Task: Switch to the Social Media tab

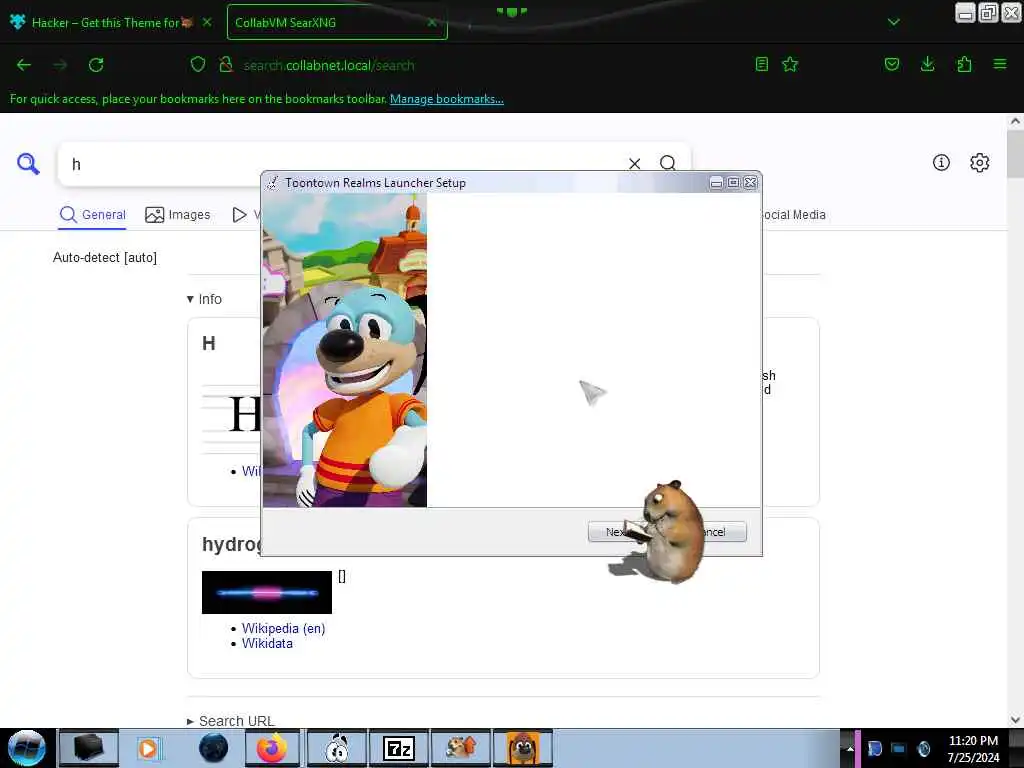Action: tap(793, 215)
